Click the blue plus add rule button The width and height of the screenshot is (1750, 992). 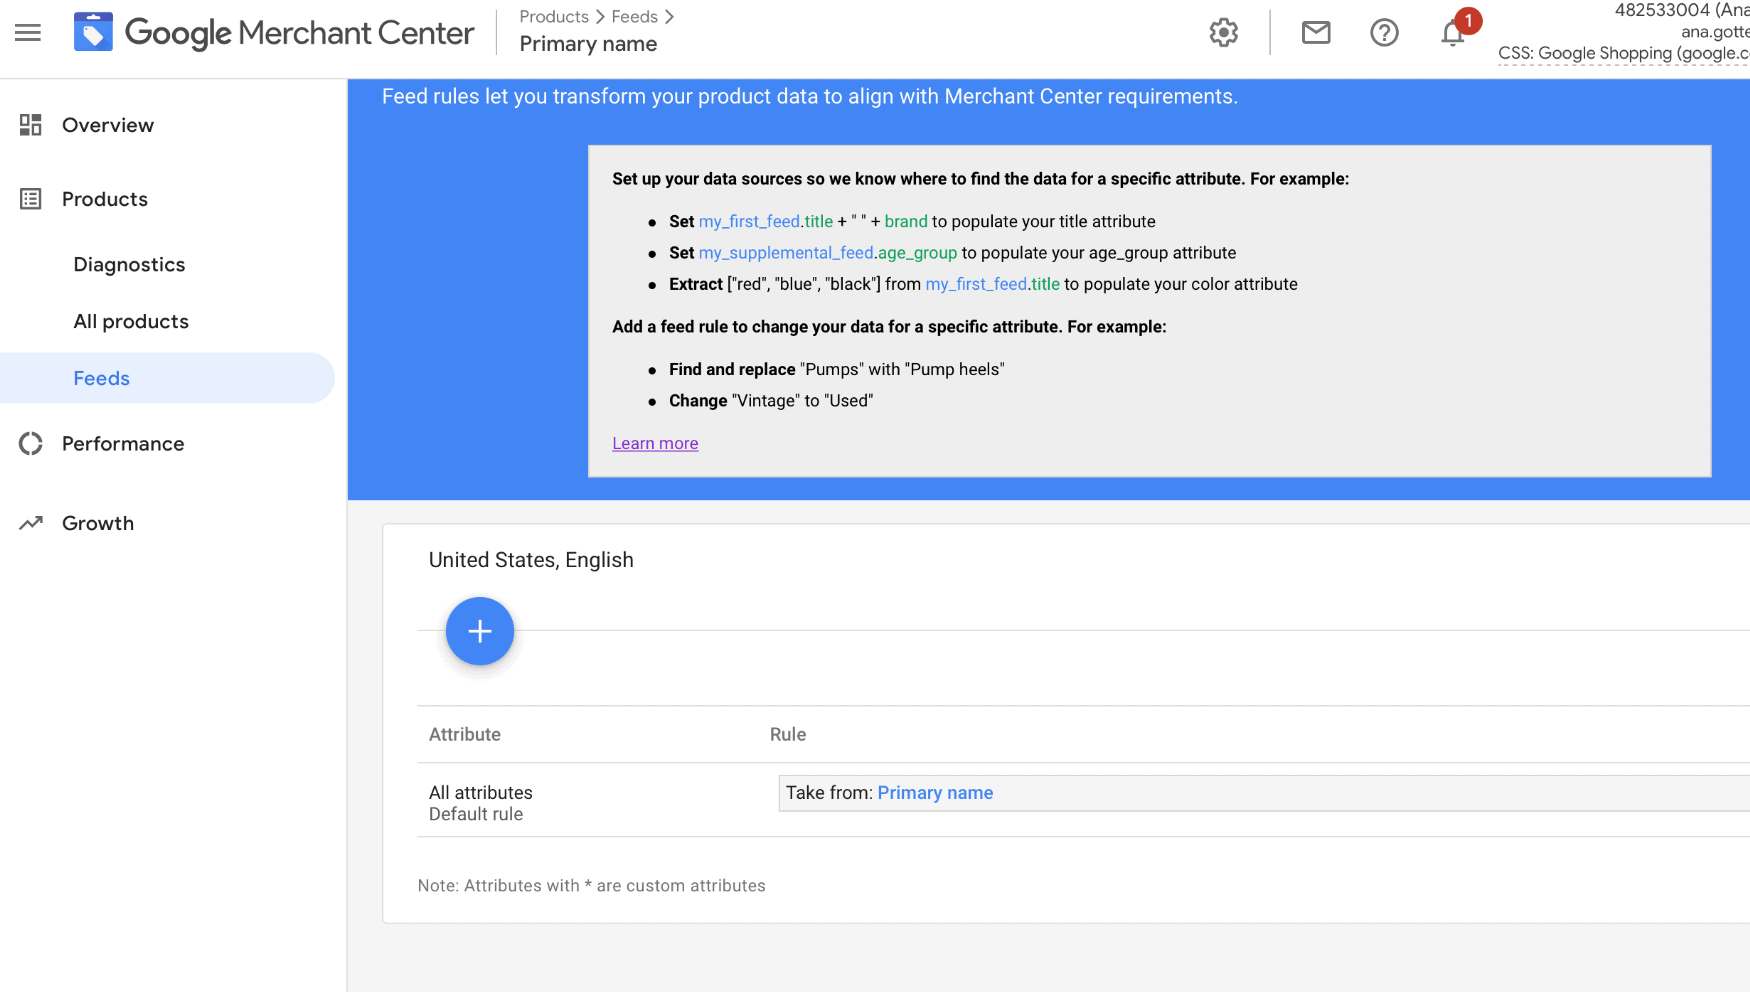point(479,631)
